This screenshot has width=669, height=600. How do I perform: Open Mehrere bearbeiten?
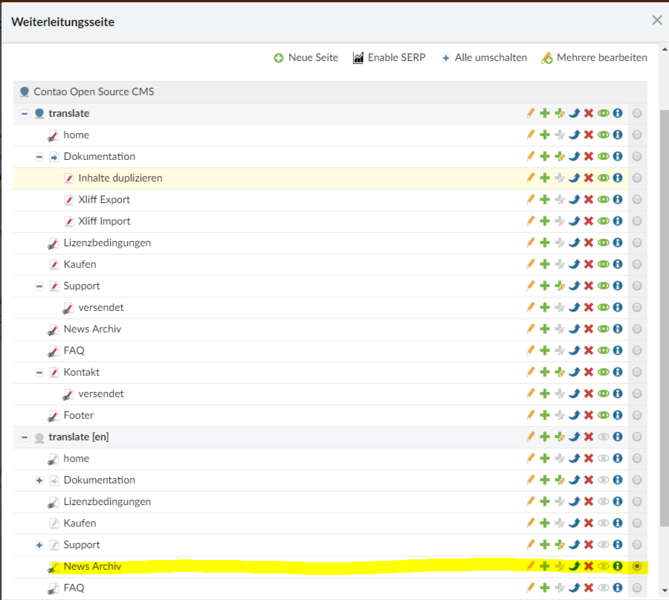pos(594,58)
